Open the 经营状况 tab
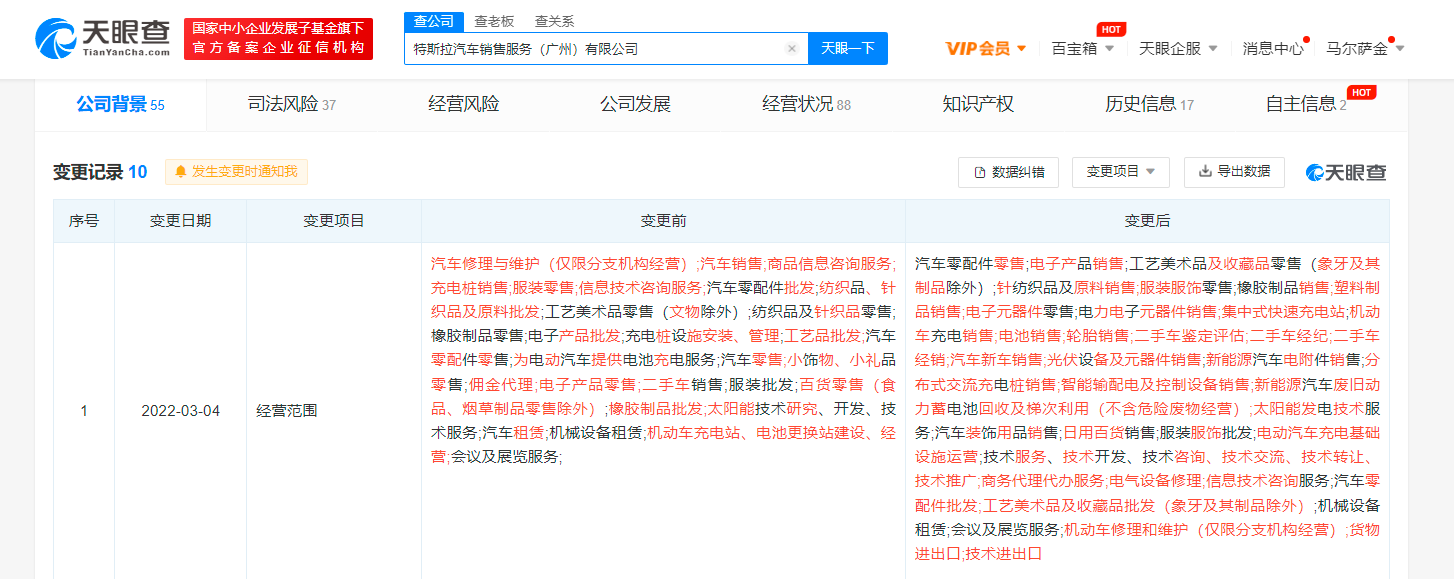The height and width of the screenshot is (579, 1454). pos(806,104)
